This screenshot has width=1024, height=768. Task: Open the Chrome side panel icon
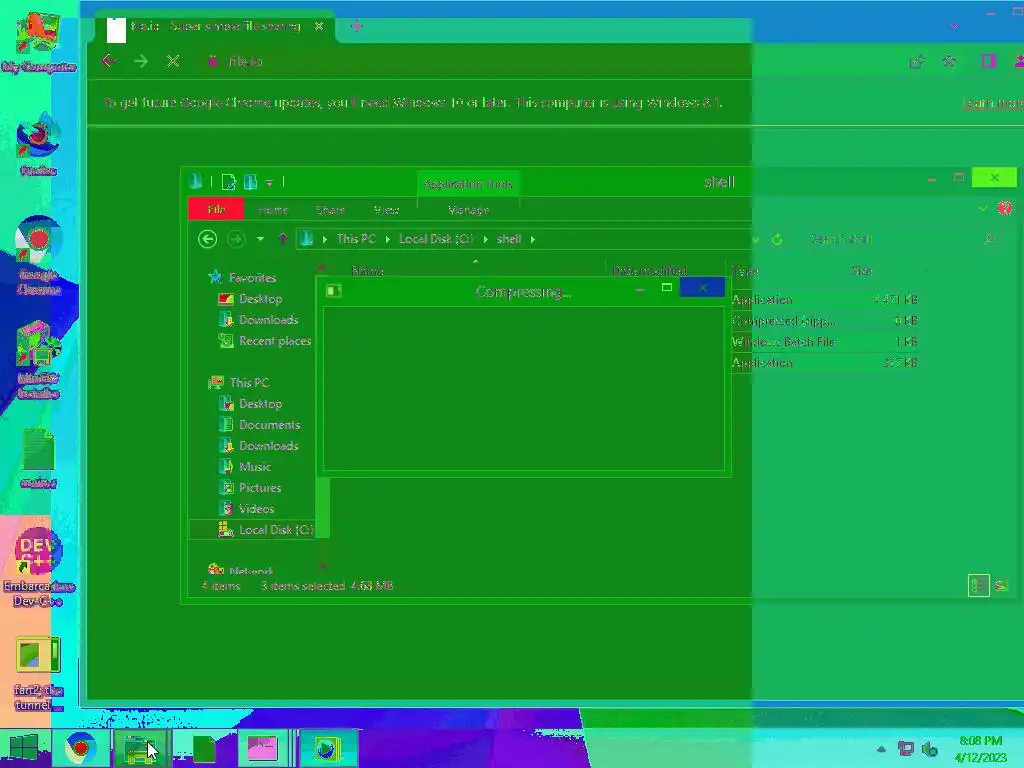[x=988, y=61]
